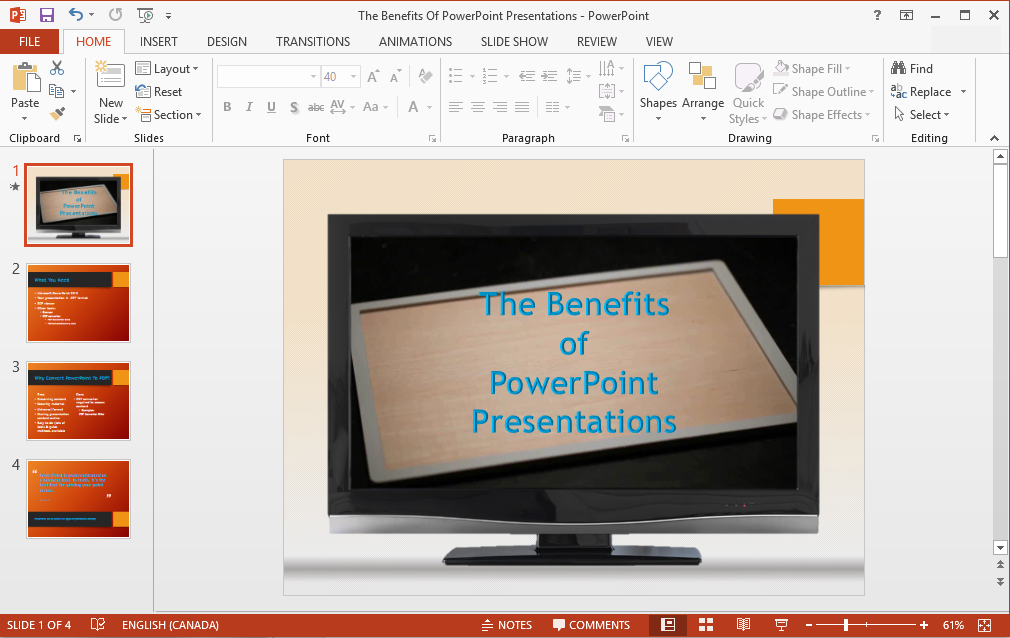Switch to Normal view in status bar
This screenshot has height=638, width=1010.
pos(668,624)
